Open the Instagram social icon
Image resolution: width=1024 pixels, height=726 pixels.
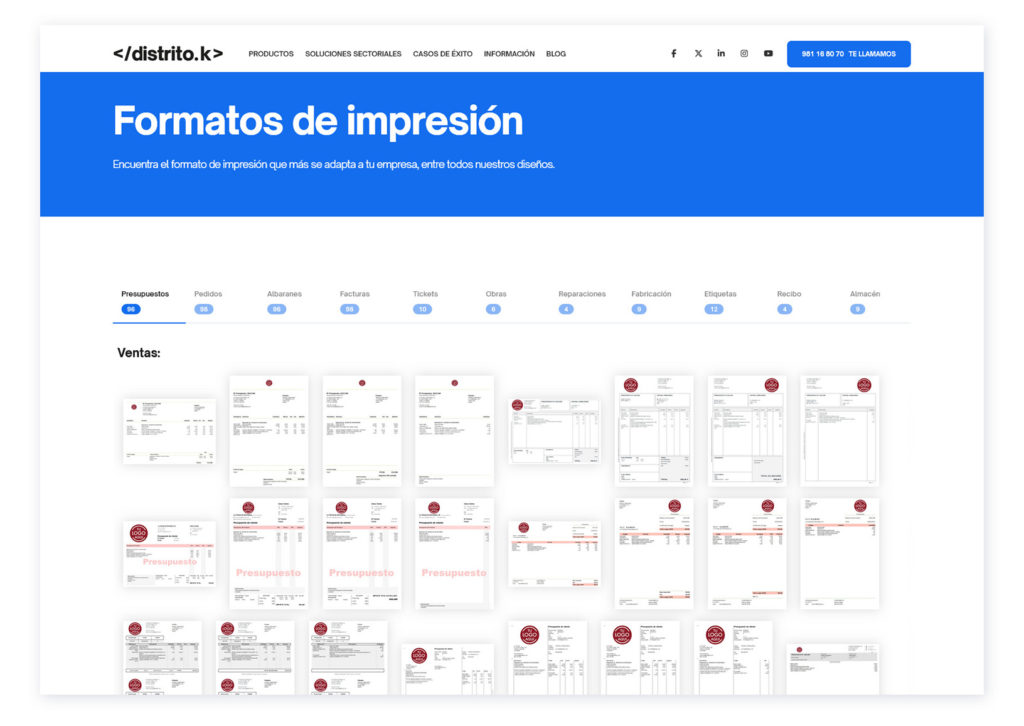[744, 54]
